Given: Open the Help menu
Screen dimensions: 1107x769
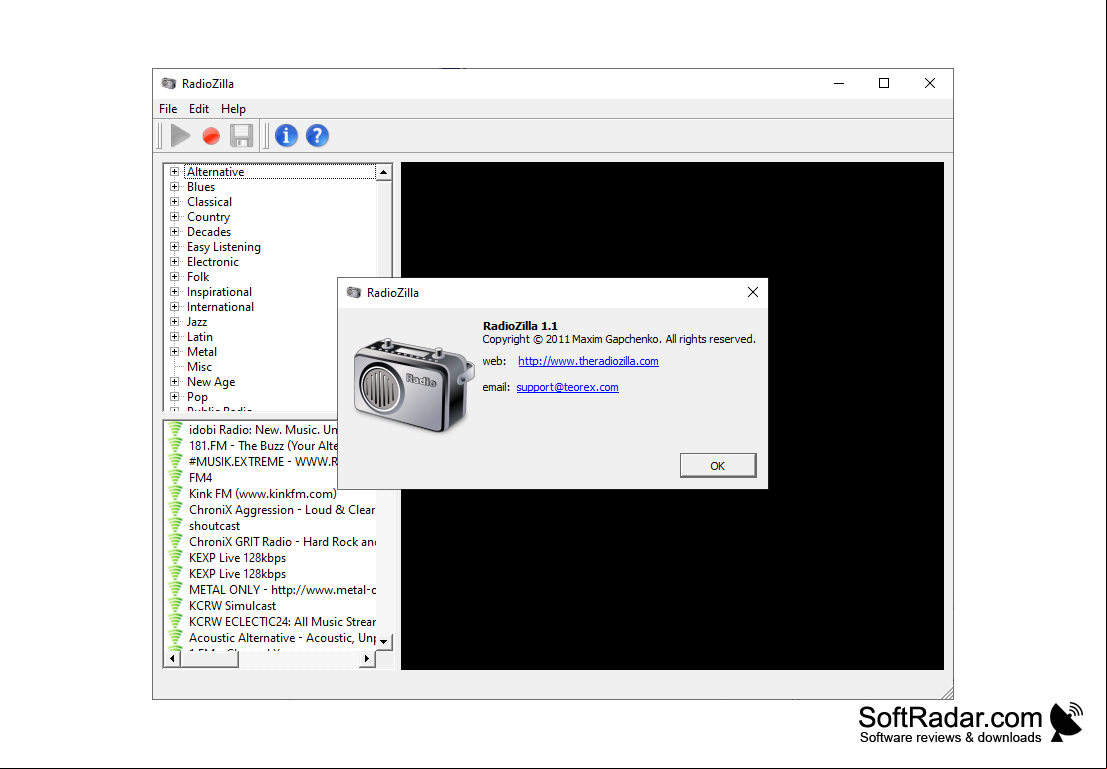Looking at the screenshot, I should pos(233,109).
